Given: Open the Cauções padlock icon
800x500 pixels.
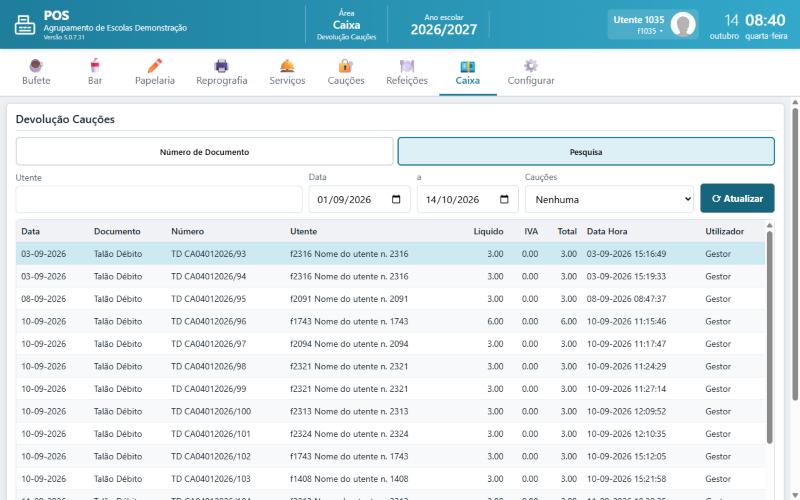Looking at the screenshot, I should tap(345, 66).
